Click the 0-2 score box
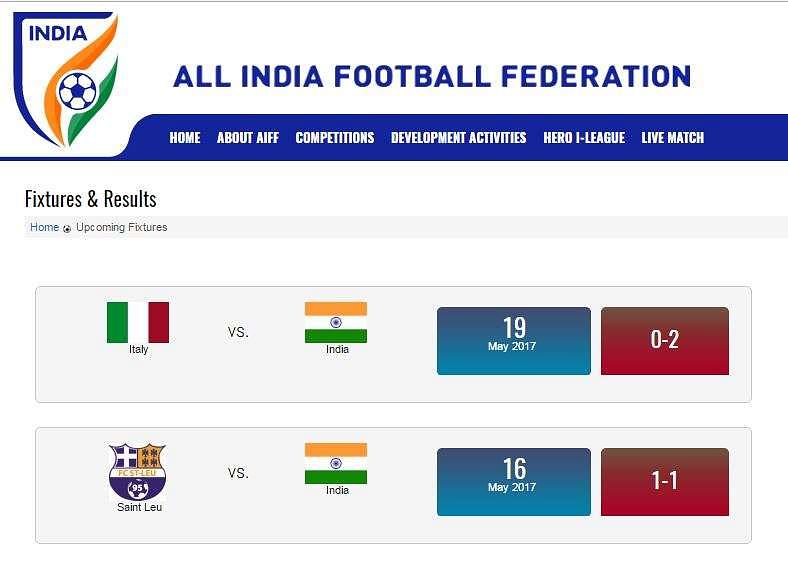 click(664, 341)
